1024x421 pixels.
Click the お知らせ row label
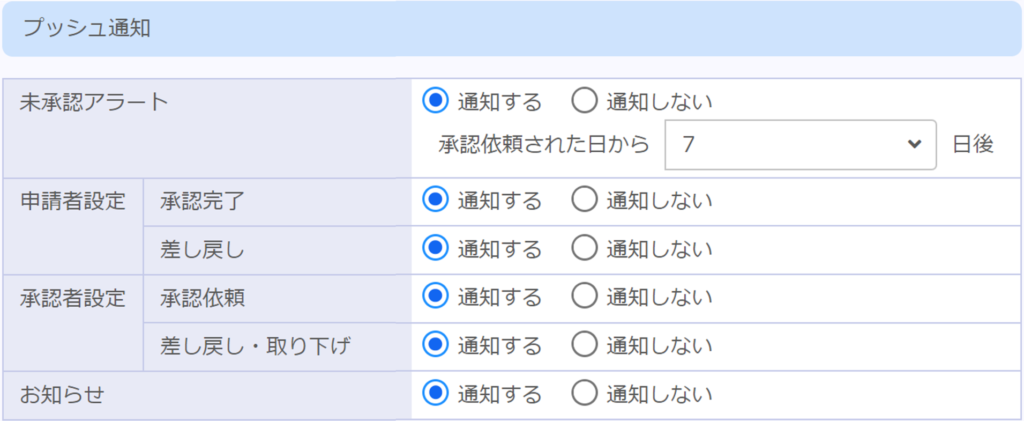(x=62, y=394)
